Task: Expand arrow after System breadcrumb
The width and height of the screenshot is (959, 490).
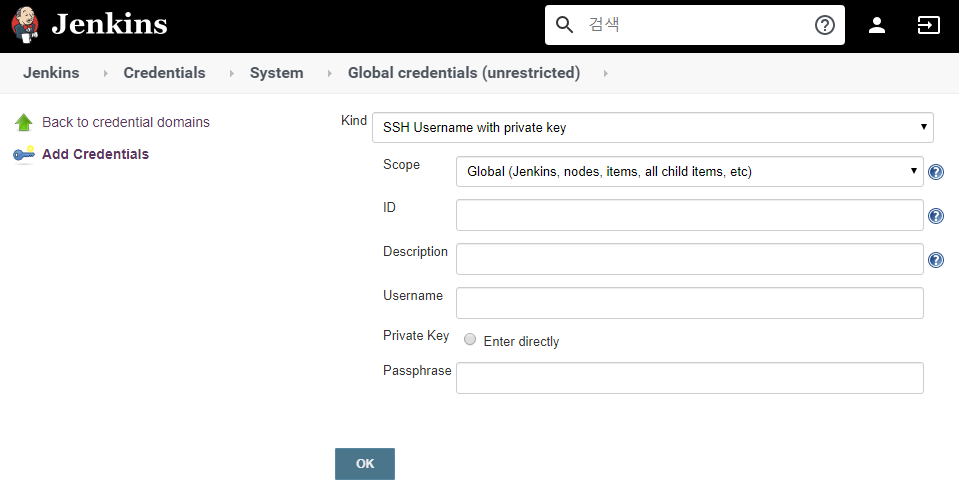Action: [330, 73]
